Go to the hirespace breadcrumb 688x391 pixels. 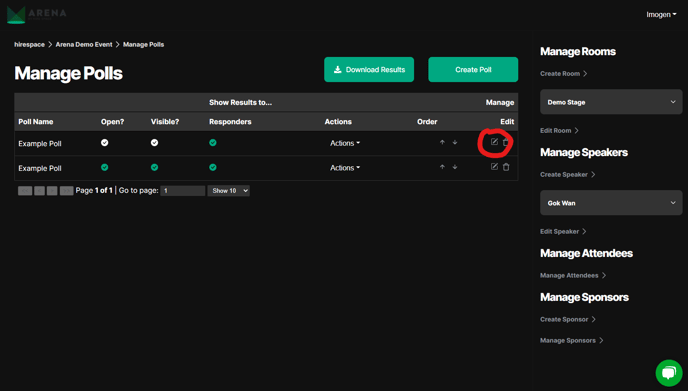coord(29,44)
